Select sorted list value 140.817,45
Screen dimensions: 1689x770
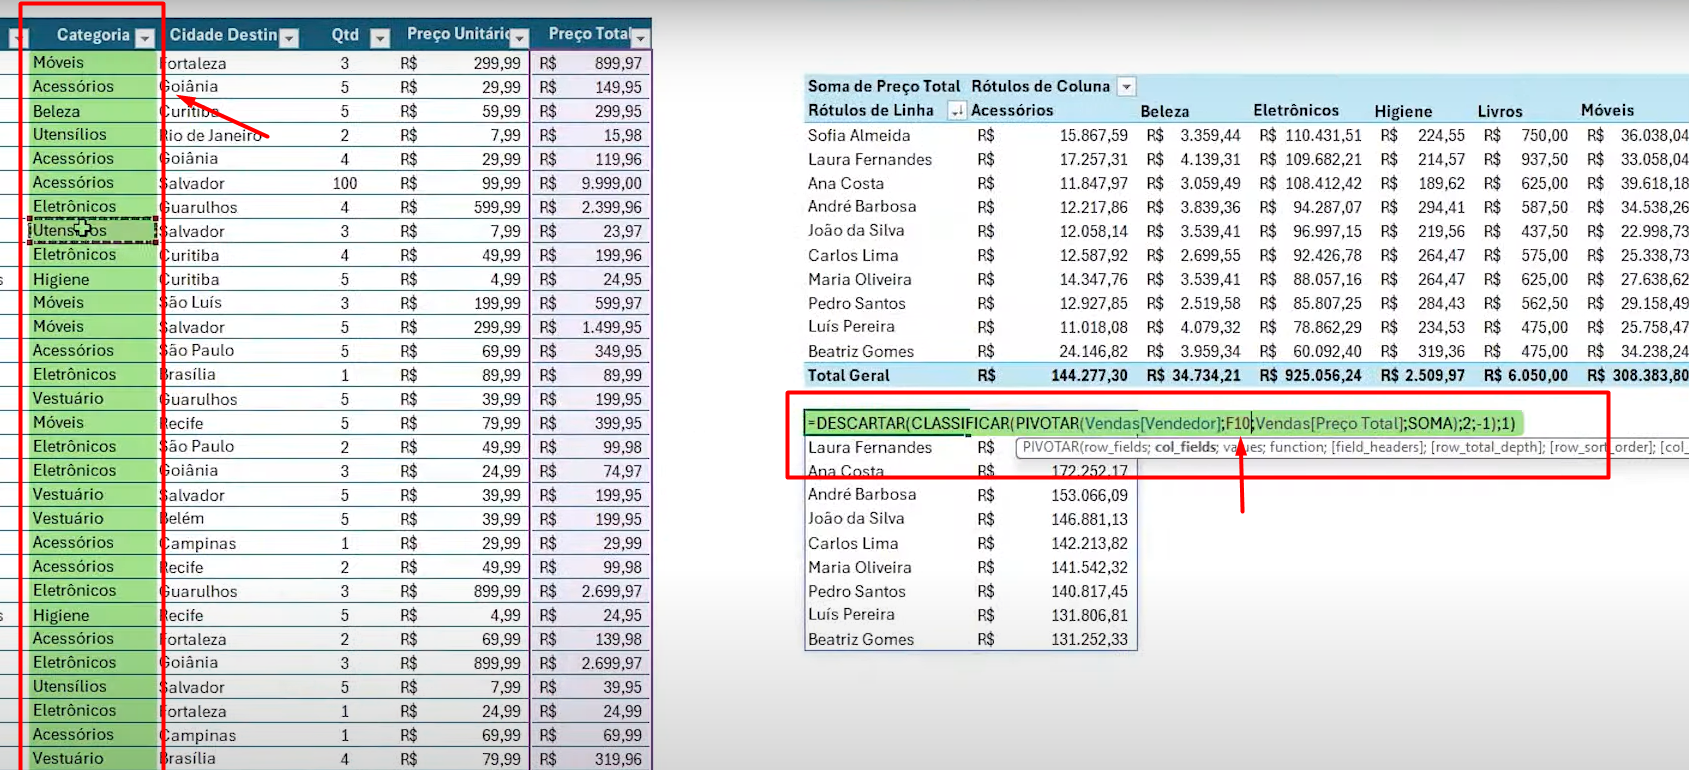tap(1089, 591)
